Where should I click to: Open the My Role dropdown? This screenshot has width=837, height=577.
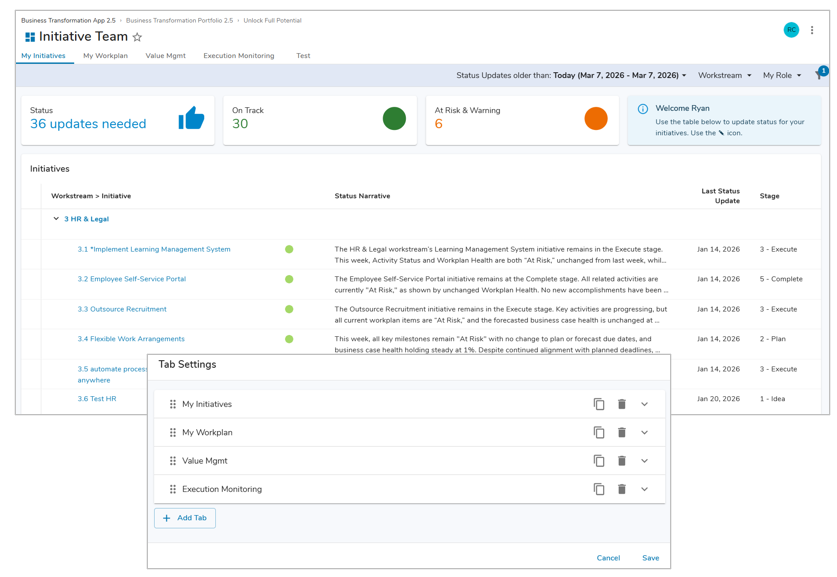coord(781,75)
